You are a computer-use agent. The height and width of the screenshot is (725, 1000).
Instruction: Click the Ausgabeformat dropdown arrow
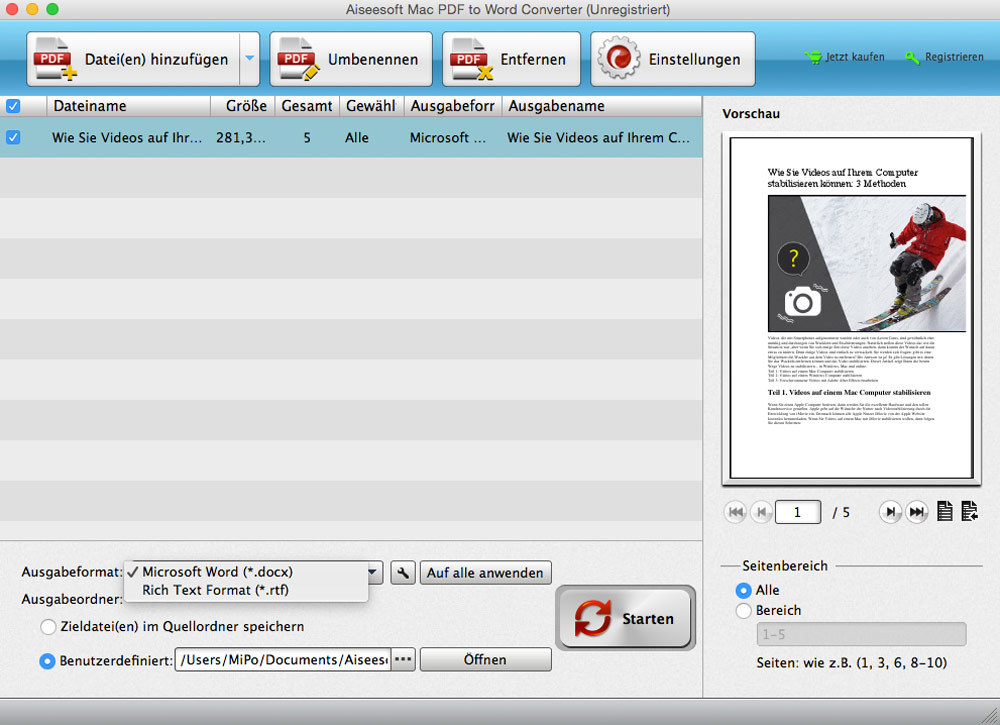pos(374,572)
